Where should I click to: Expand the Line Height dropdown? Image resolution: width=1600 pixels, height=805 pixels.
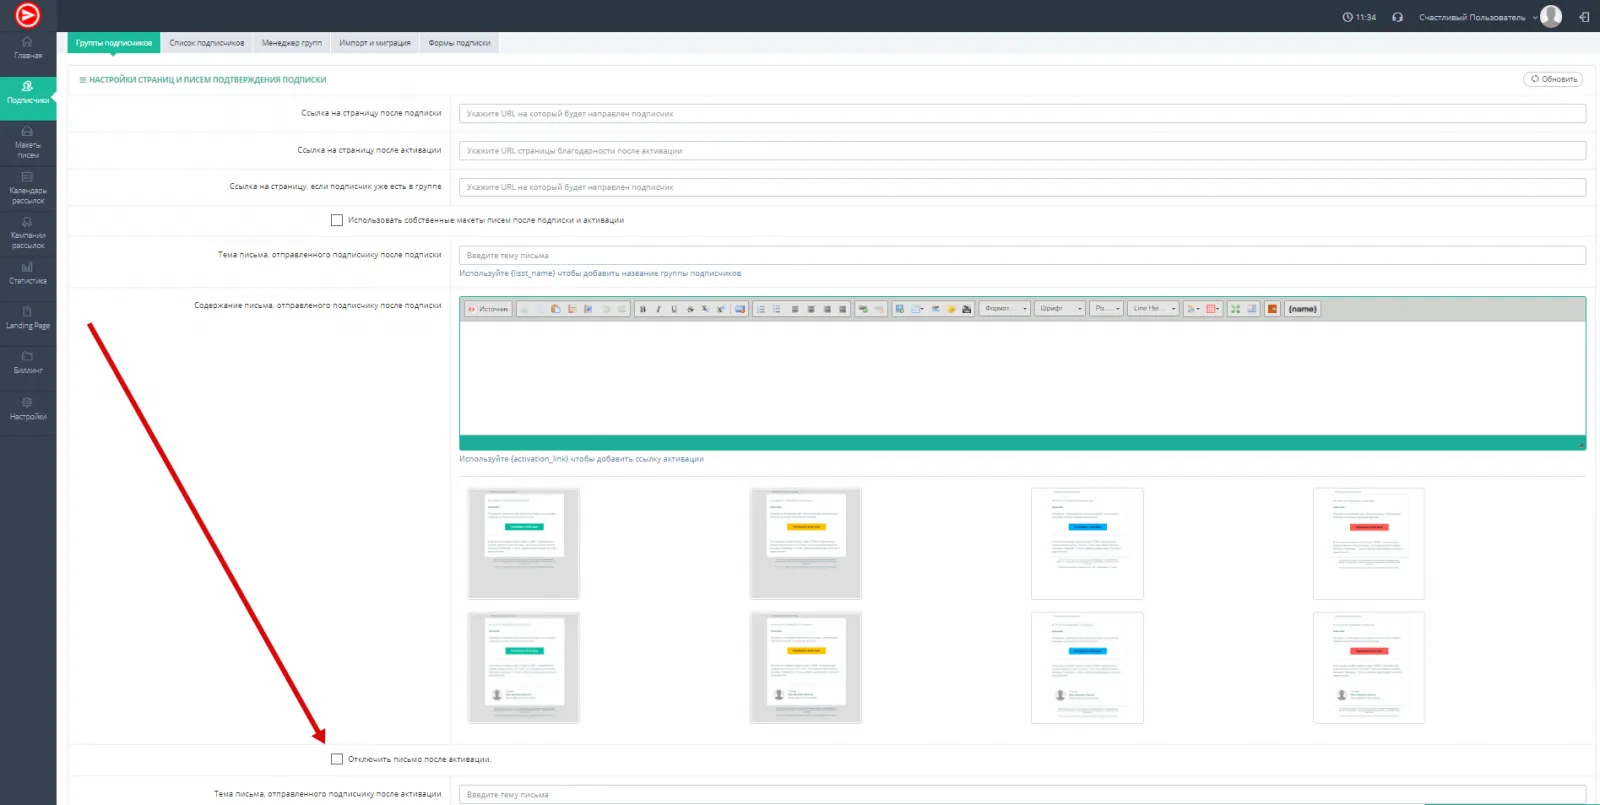coord(1153,309)
